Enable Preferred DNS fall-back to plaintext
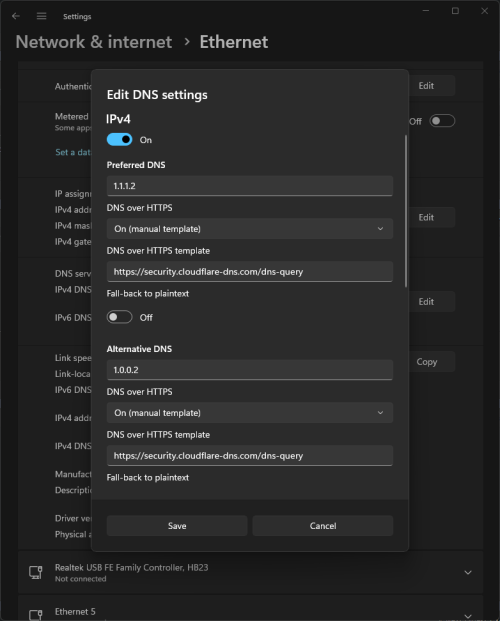The height and width of the screenshot is (621, 500). click(x=119, y=317)
